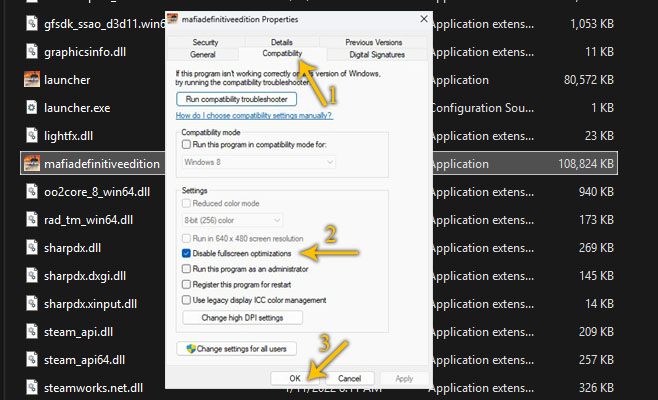Click the sharpdx.dxgi.dll file icon
Screen dimensions: 658x400
pyautogui.click(x=32, y=275)
